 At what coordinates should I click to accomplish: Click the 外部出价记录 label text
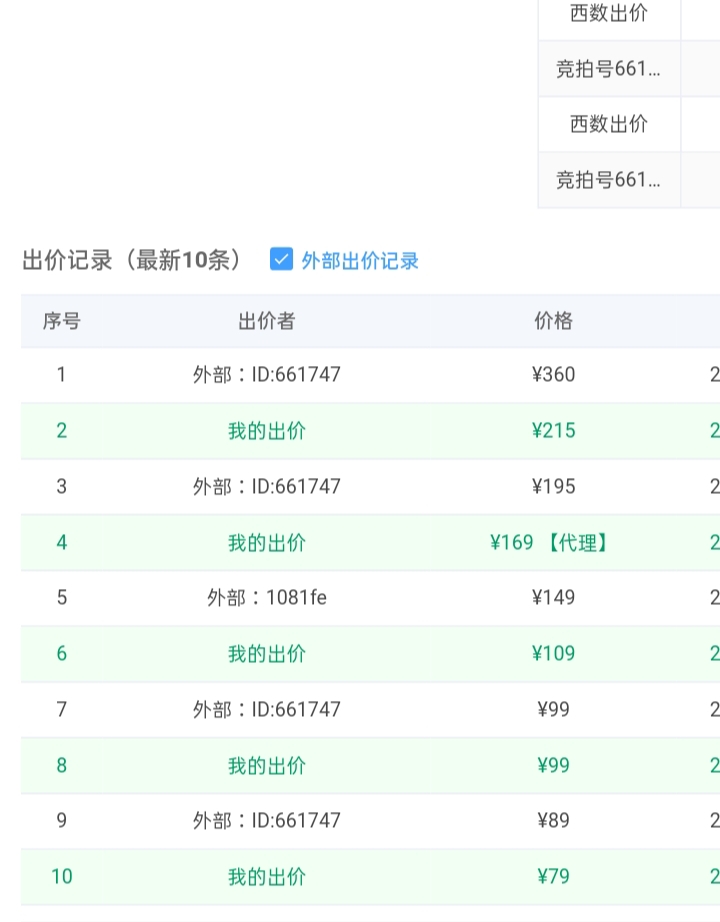coord(360,261)
